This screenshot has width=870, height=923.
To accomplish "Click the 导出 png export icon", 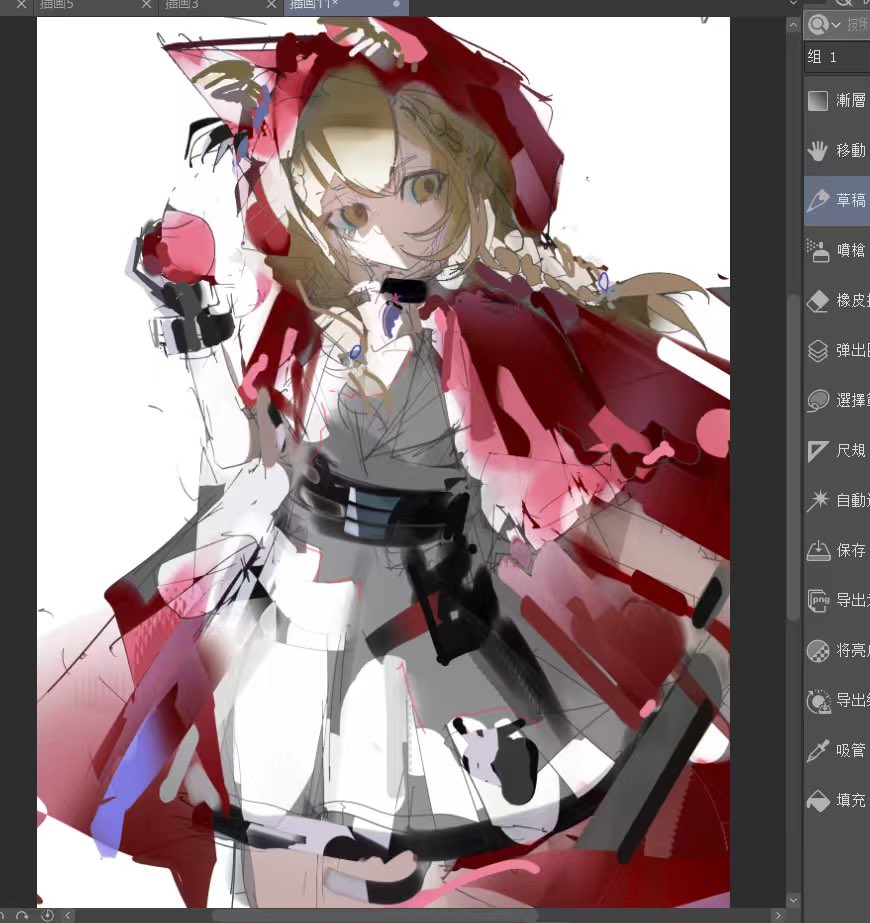I will [x=818, y=601].
